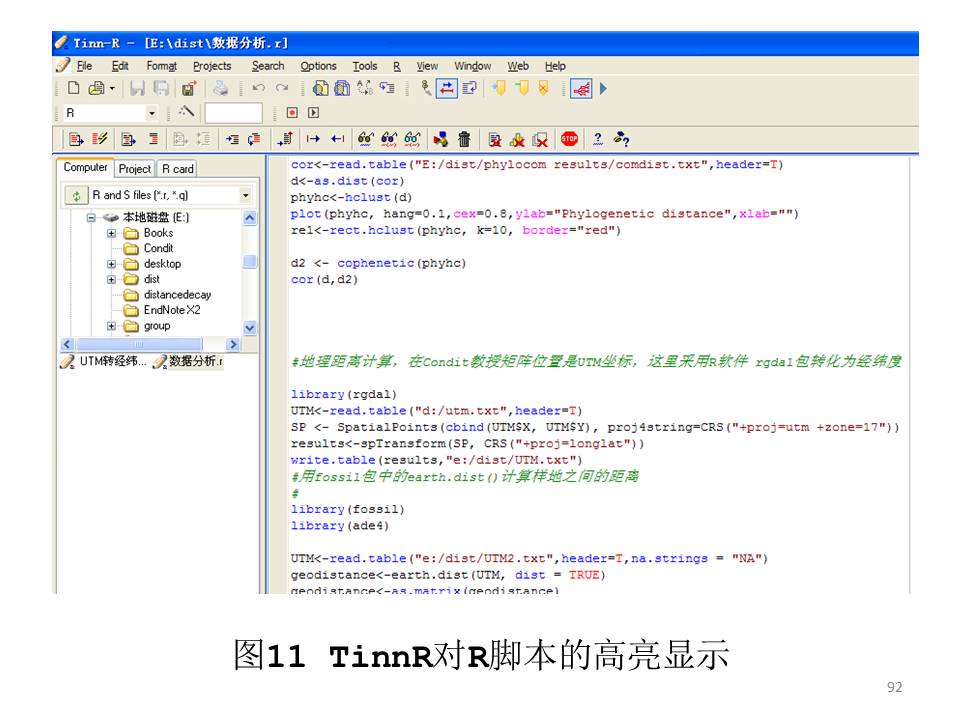Click the macro record button

(292, 114)
